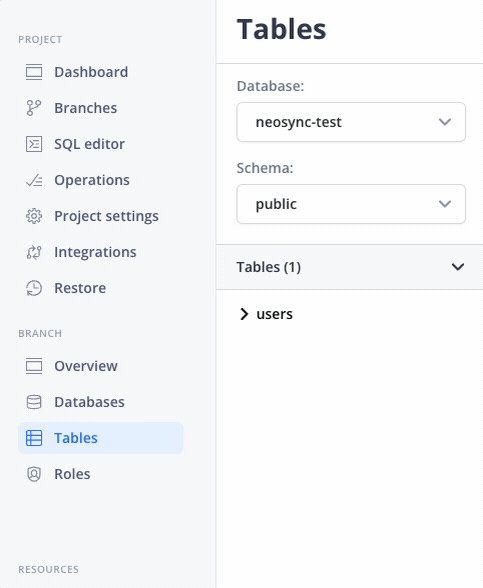This screenshot has height=588, width=483.
Task: Open SQL editor from the sidebar
Action: coord(89,144)
